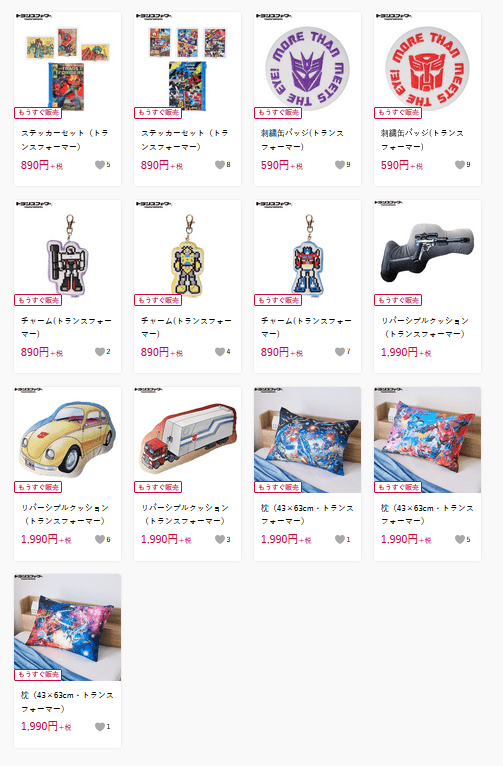Like the purple Decepticon embroidered badge

click(340, 165)
